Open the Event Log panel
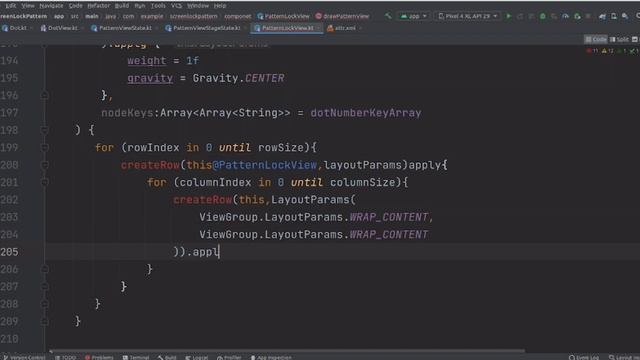Viewport: 640px width, 360px height. pos(584,357)
